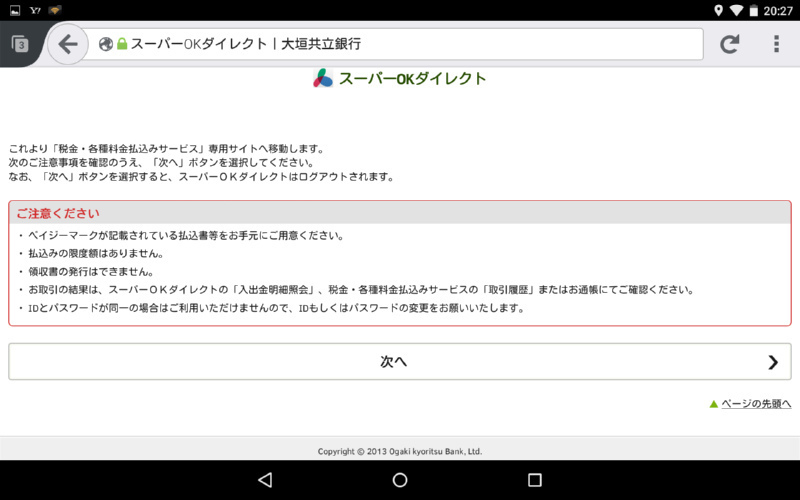Click the line 次のご注意事項を確認のうえ

click(162, 163)
